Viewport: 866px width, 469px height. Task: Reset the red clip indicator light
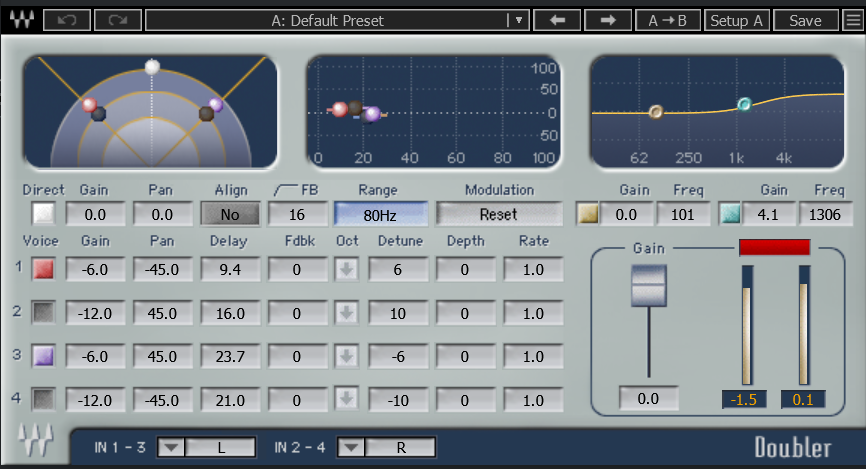pyautogui.click(x=774, y=247)
